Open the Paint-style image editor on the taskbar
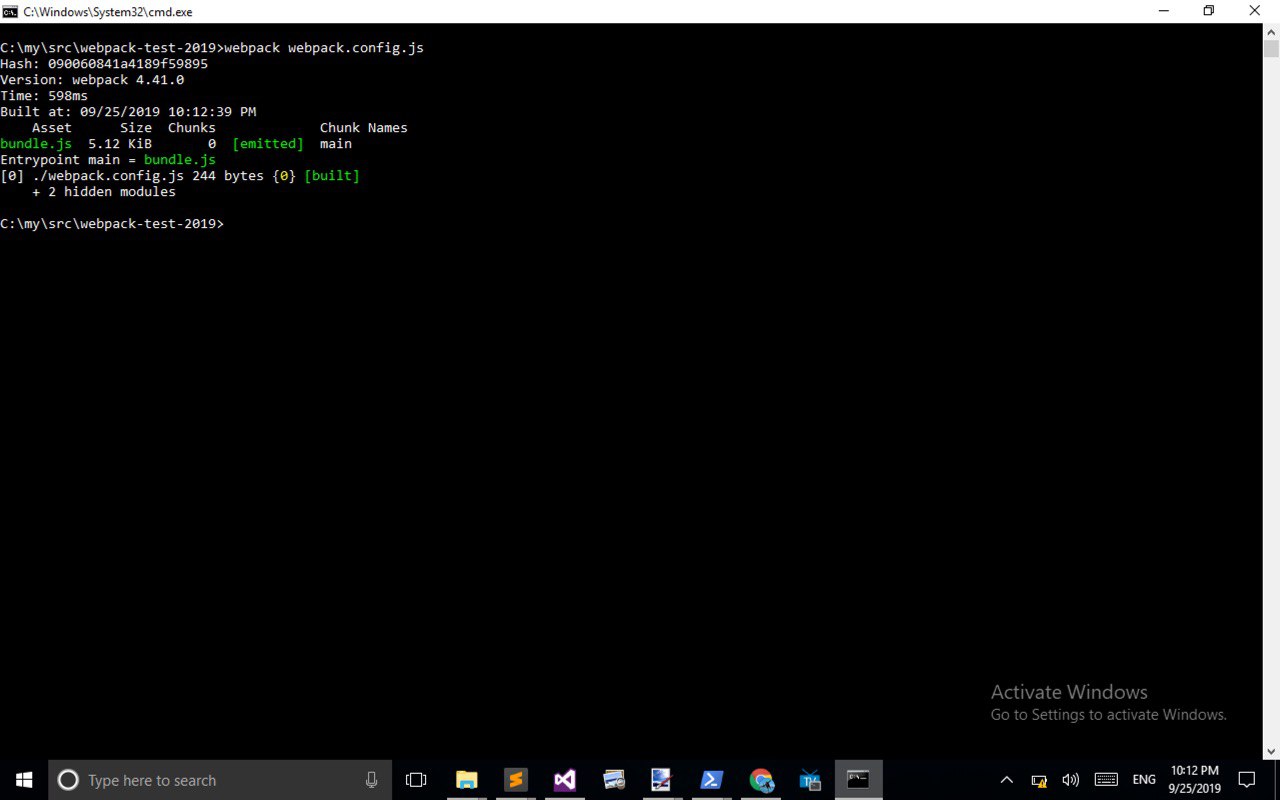The image size is (1280, 800). (x=662, y=780)
